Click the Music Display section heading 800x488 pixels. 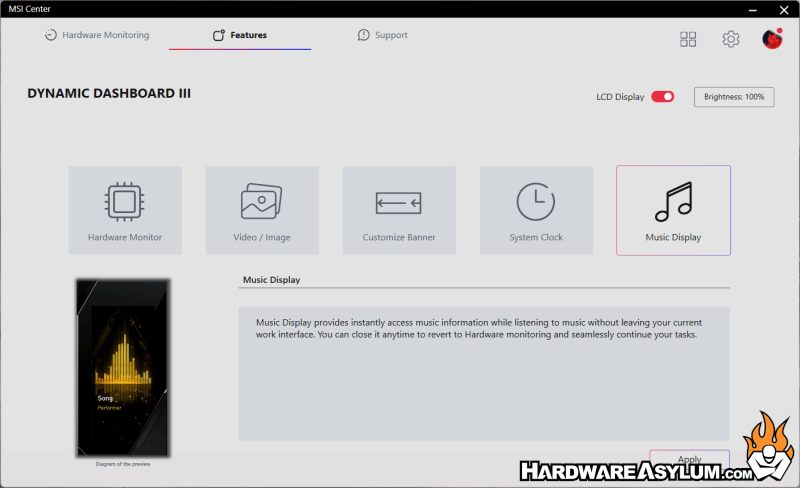click(271, 280)
